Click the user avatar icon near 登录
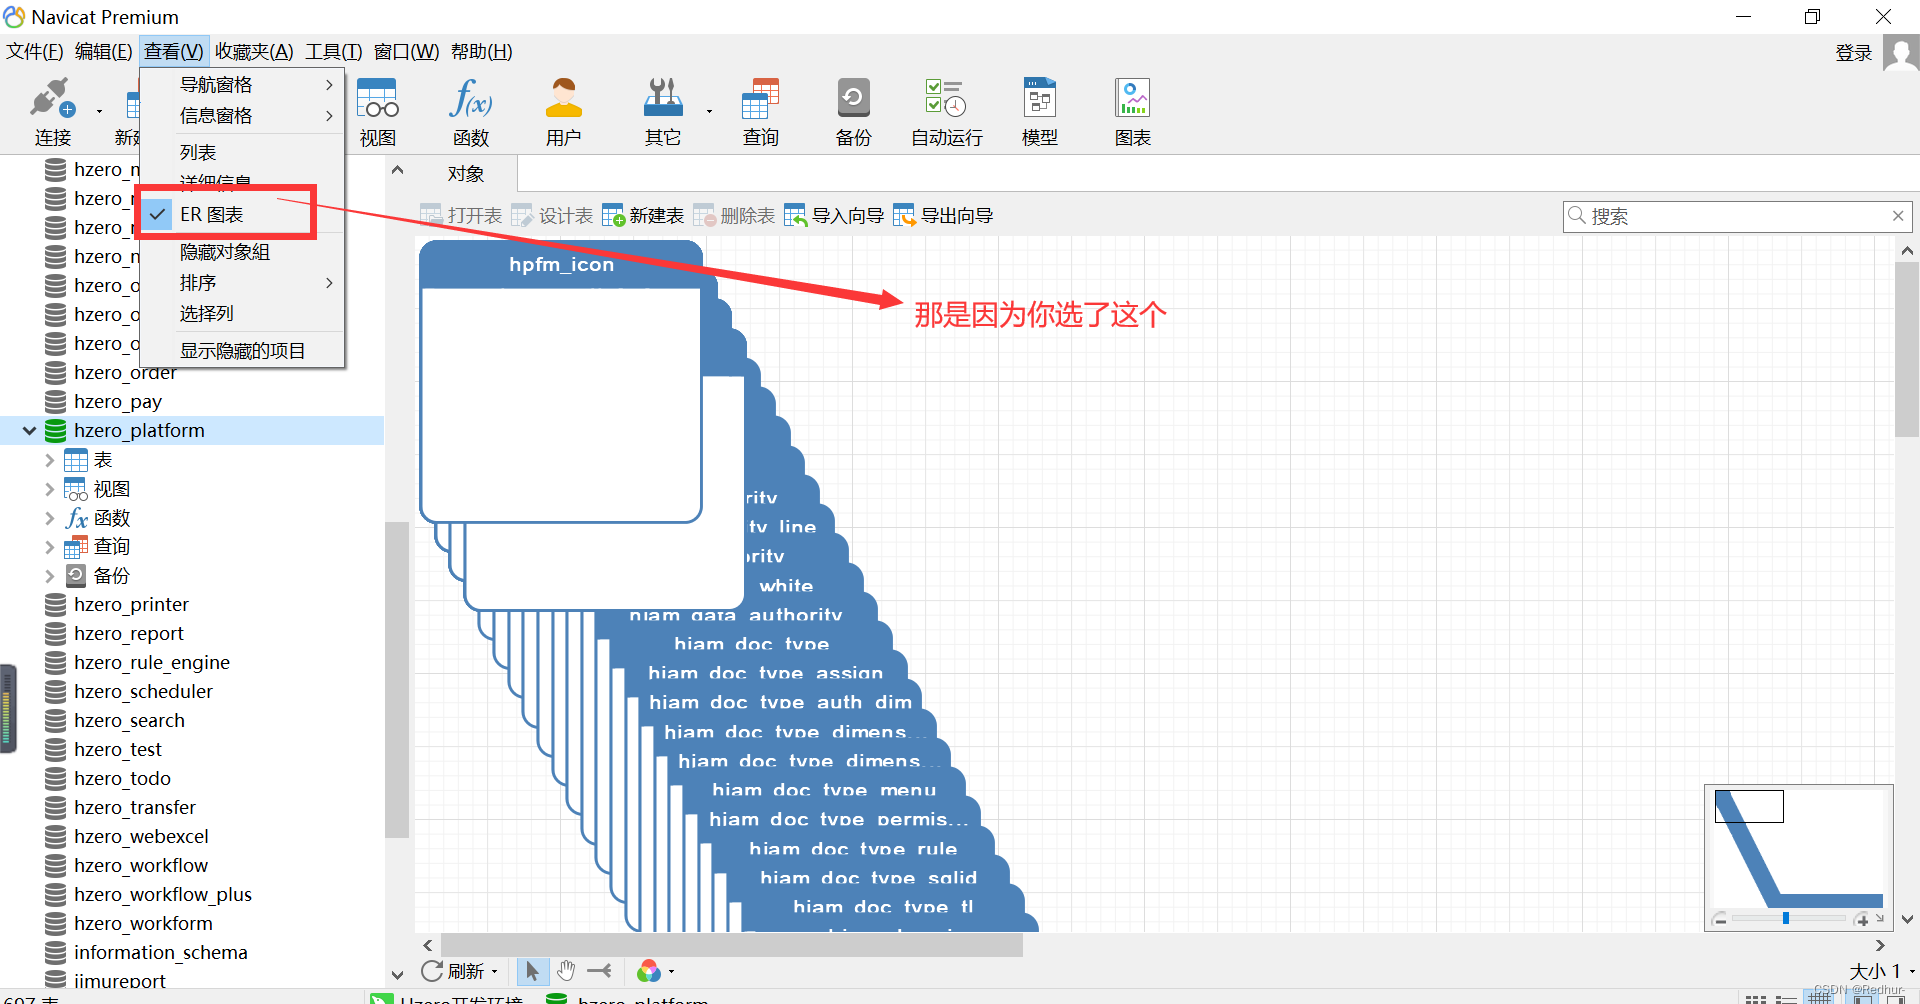The image size is (1920, 1004). 1900,52
